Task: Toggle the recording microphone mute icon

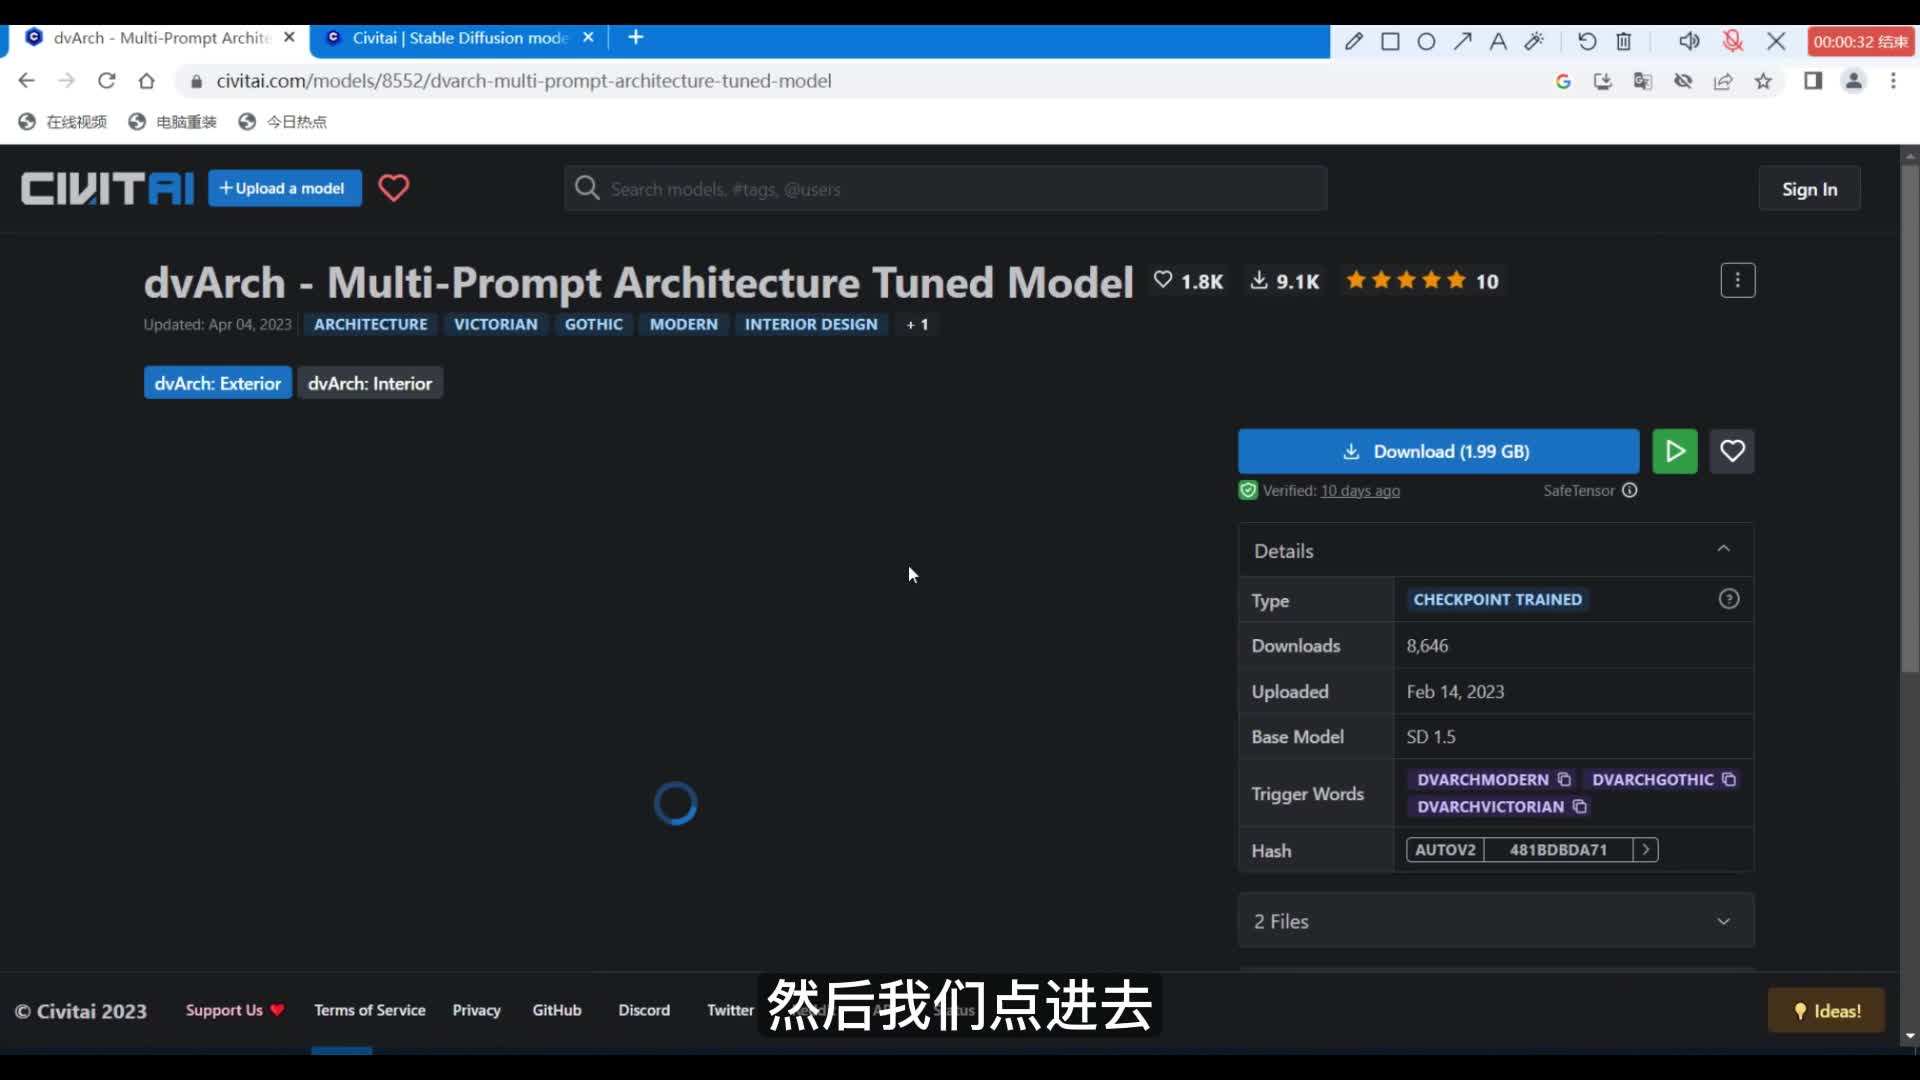Action: click(1732, 41)
